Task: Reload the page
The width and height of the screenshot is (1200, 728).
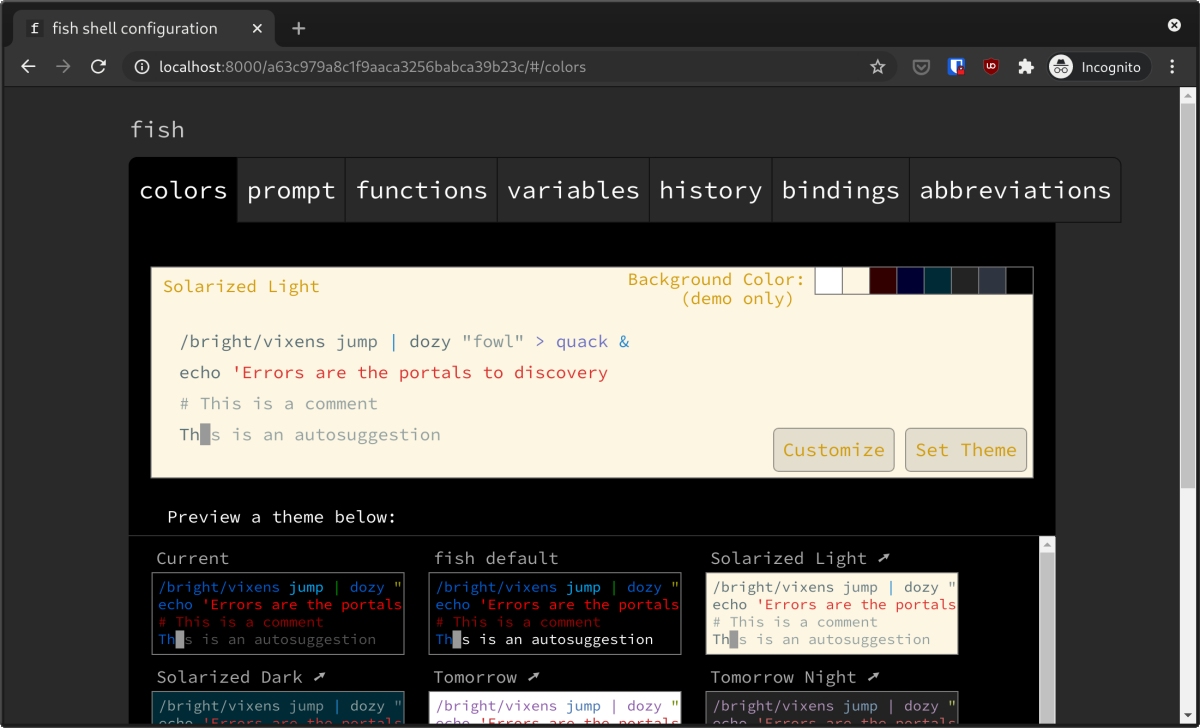Action: pyautogui.click(x=98, y=67)
